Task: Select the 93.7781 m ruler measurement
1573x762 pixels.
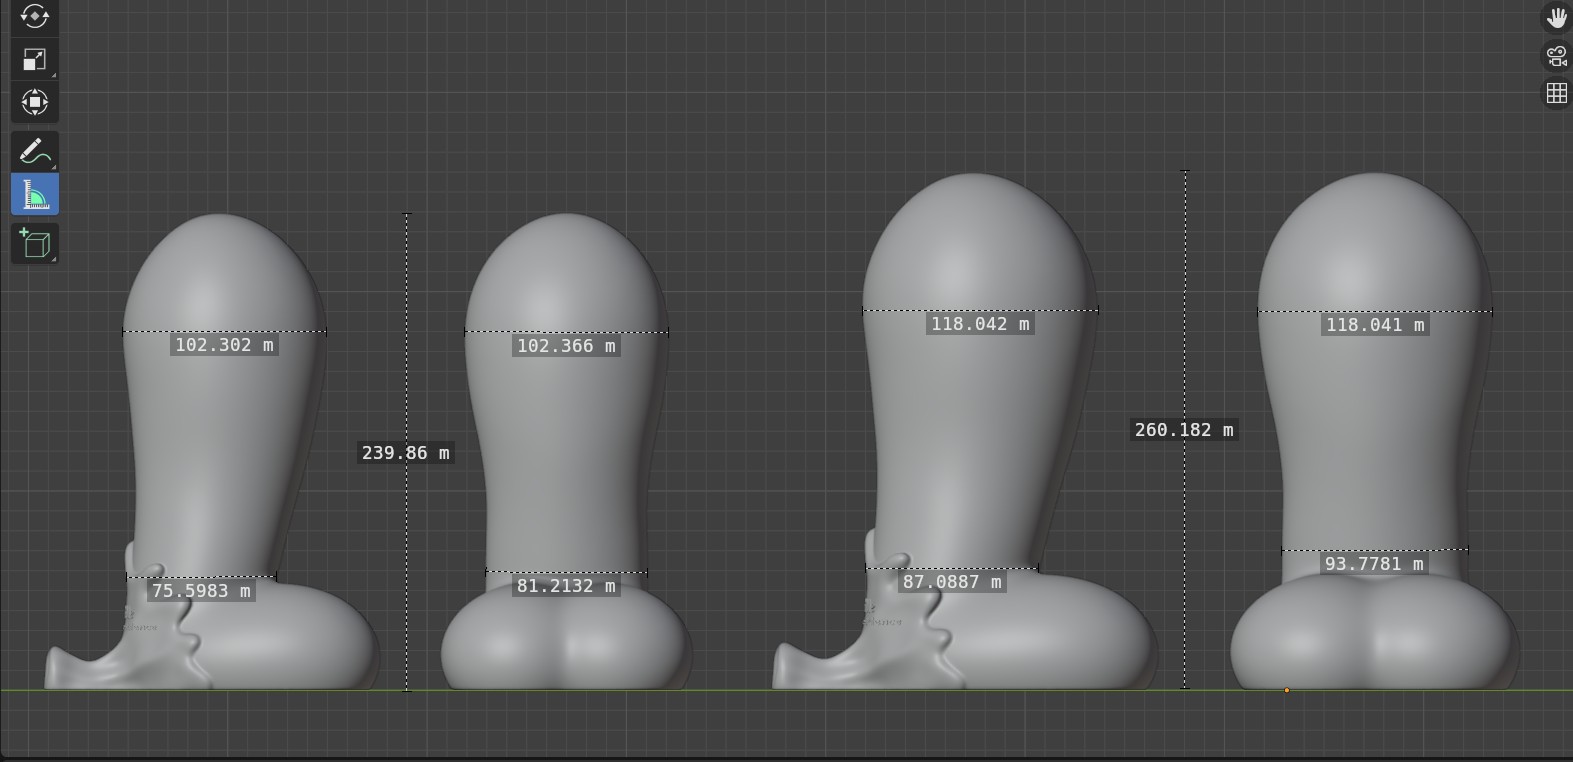Action: coord(1374,564)
